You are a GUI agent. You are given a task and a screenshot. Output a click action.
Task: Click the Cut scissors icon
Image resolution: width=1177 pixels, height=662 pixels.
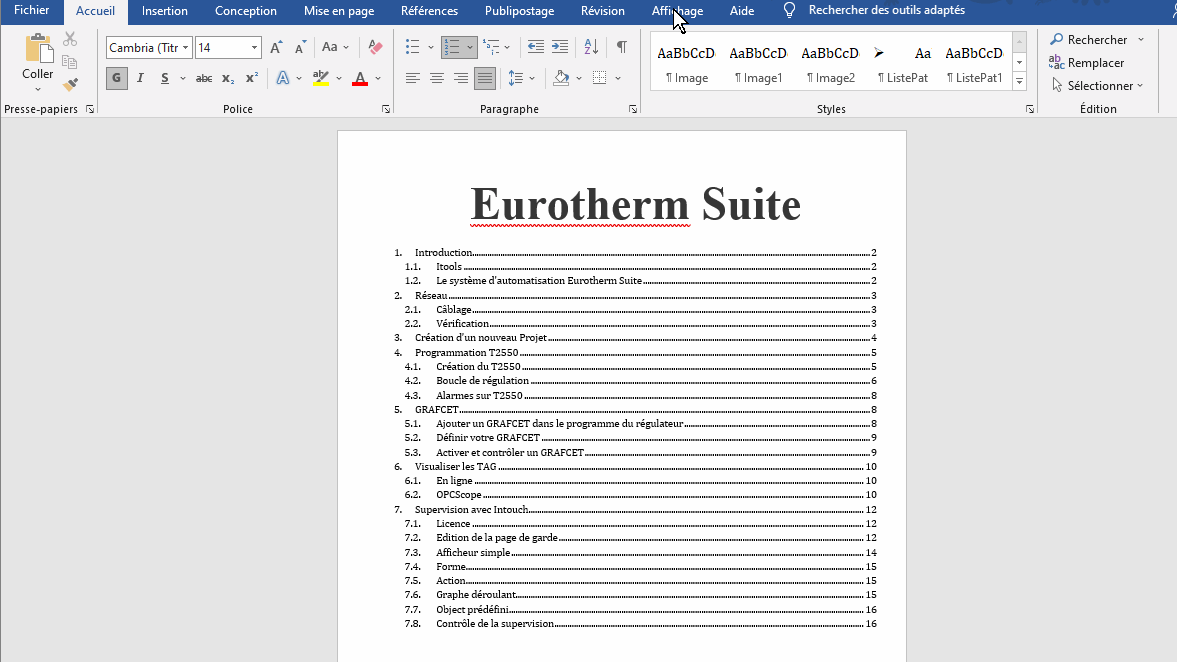click(71, 39)
